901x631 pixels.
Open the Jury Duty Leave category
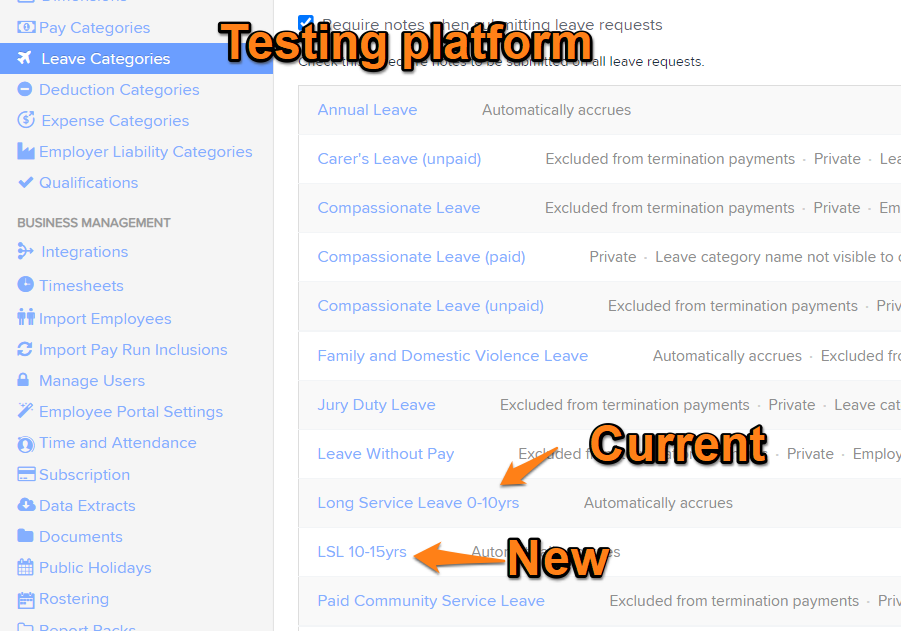pyautogui.click(x=376, y=405)
